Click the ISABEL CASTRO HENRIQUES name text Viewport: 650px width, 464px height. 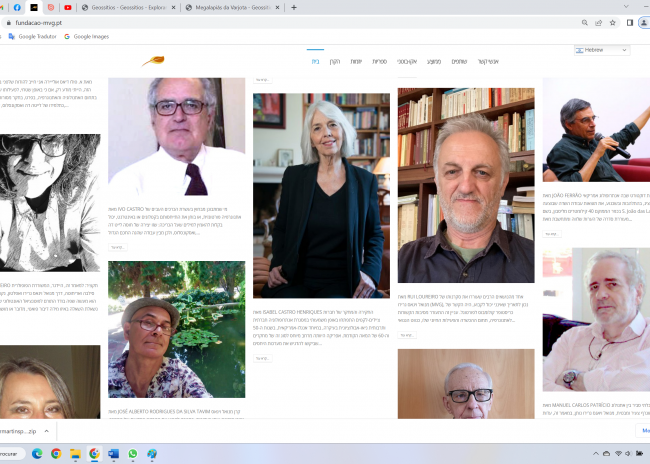click(292, 312)
